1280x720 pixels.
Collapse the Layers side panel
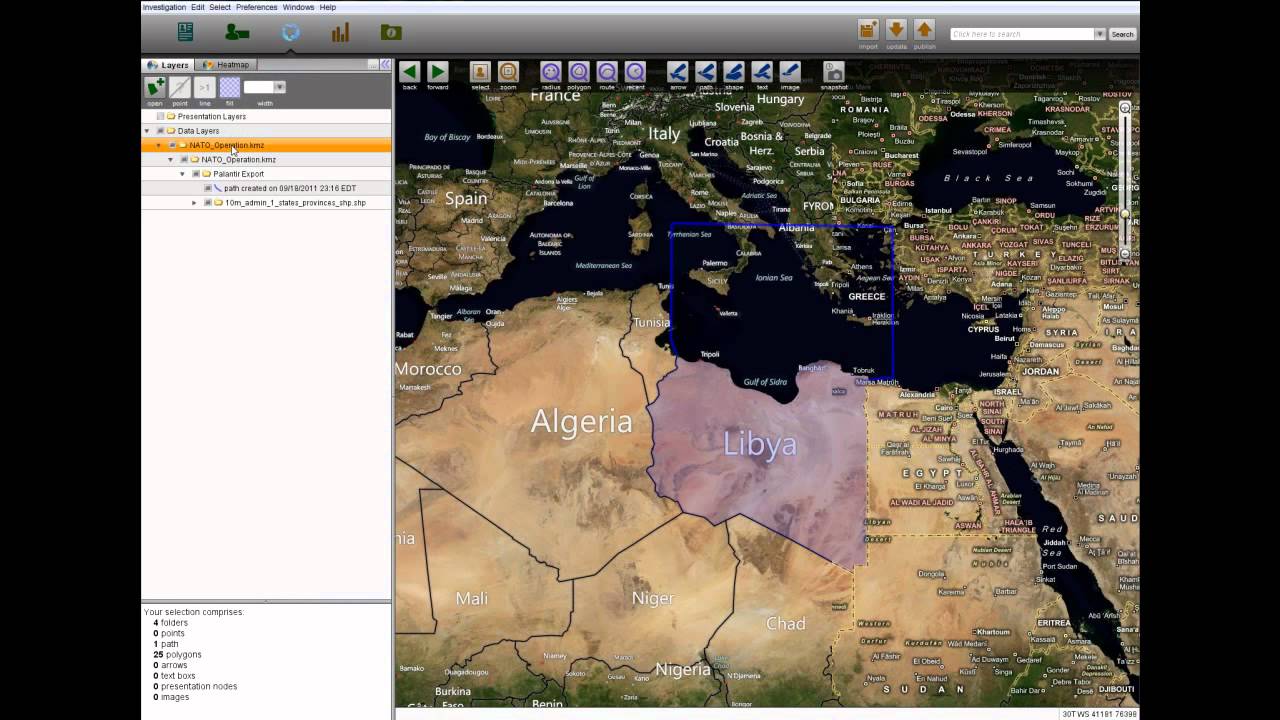[385, 65]
